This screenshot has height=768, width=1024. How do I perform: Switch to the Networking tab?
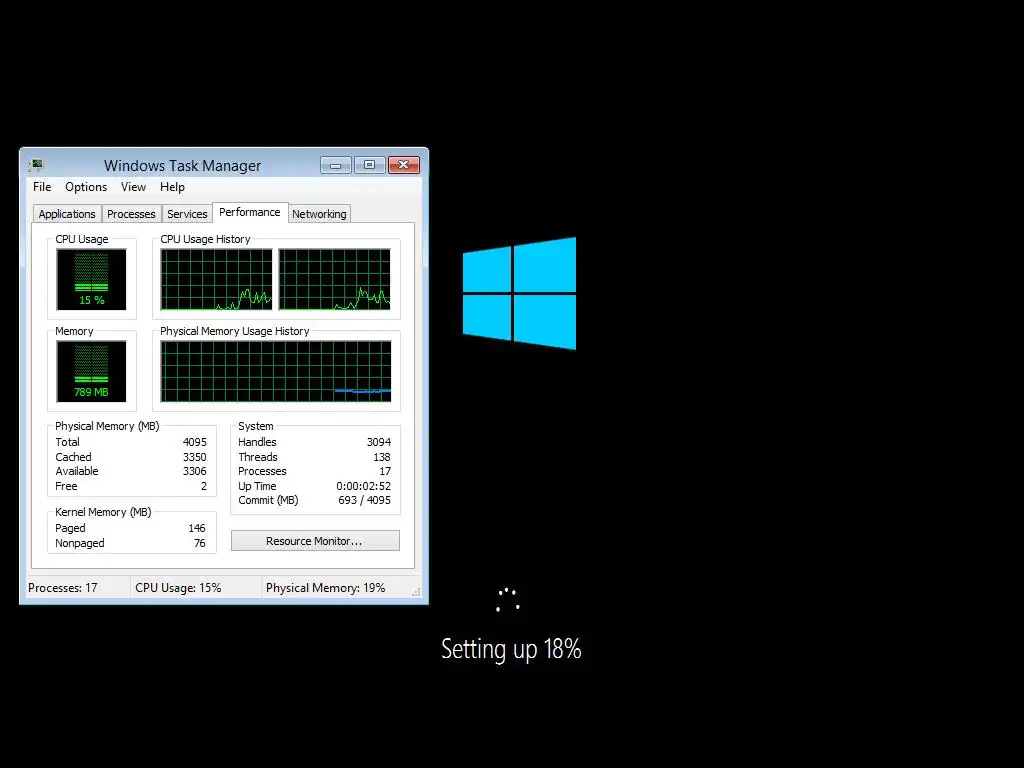point(319,214)
